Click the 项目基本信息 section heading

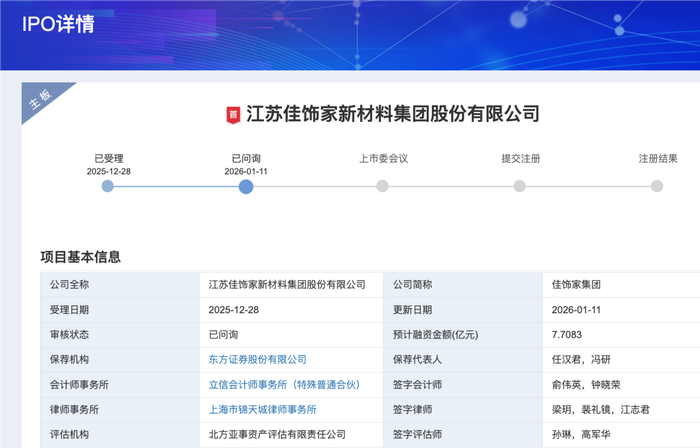point(81,257)
